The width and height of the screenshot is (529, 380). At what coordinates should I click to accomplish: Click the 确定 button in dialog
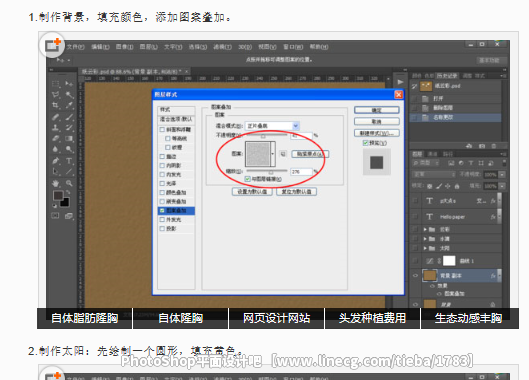point(377,110)
